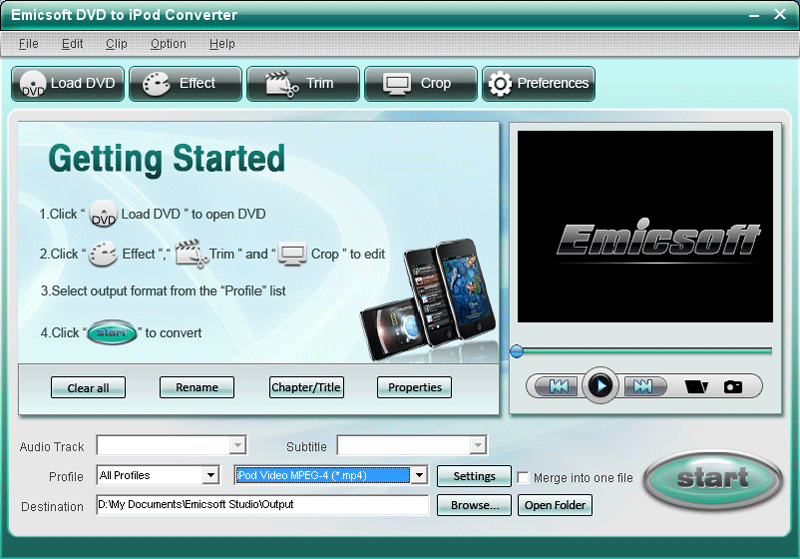Viewport: 800px width, 559px height.
Task: Skip to next chapter in preview
Action: (x=643, y=386)
